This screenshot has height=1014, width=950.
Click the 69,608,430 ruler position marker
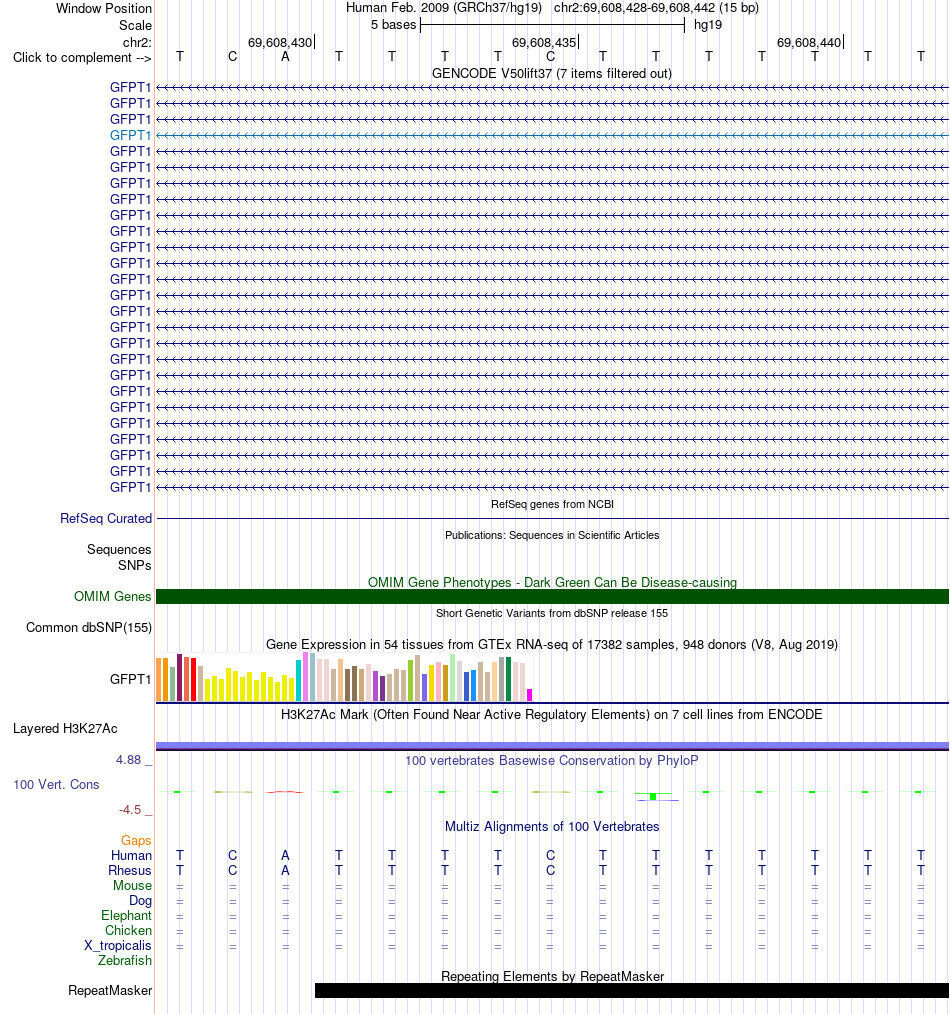point(280,43)
